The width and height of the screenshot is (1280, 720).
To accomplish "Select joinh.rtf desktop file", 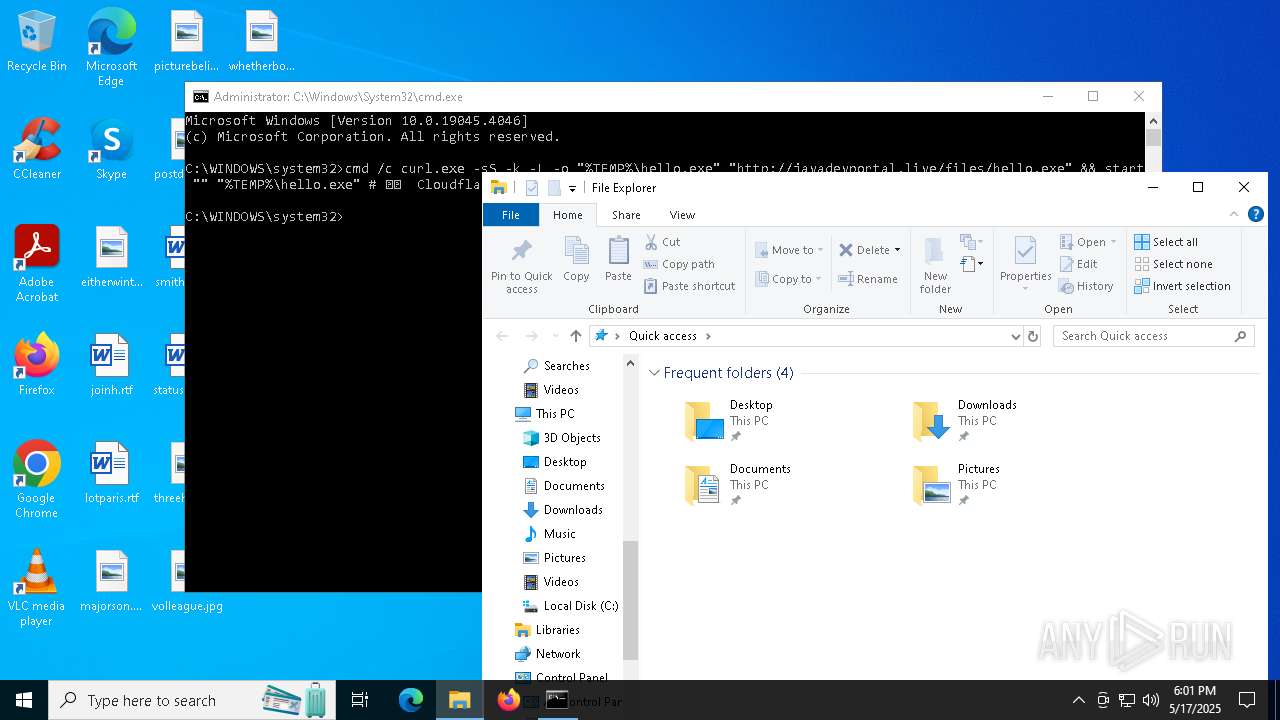I will 111,366.
